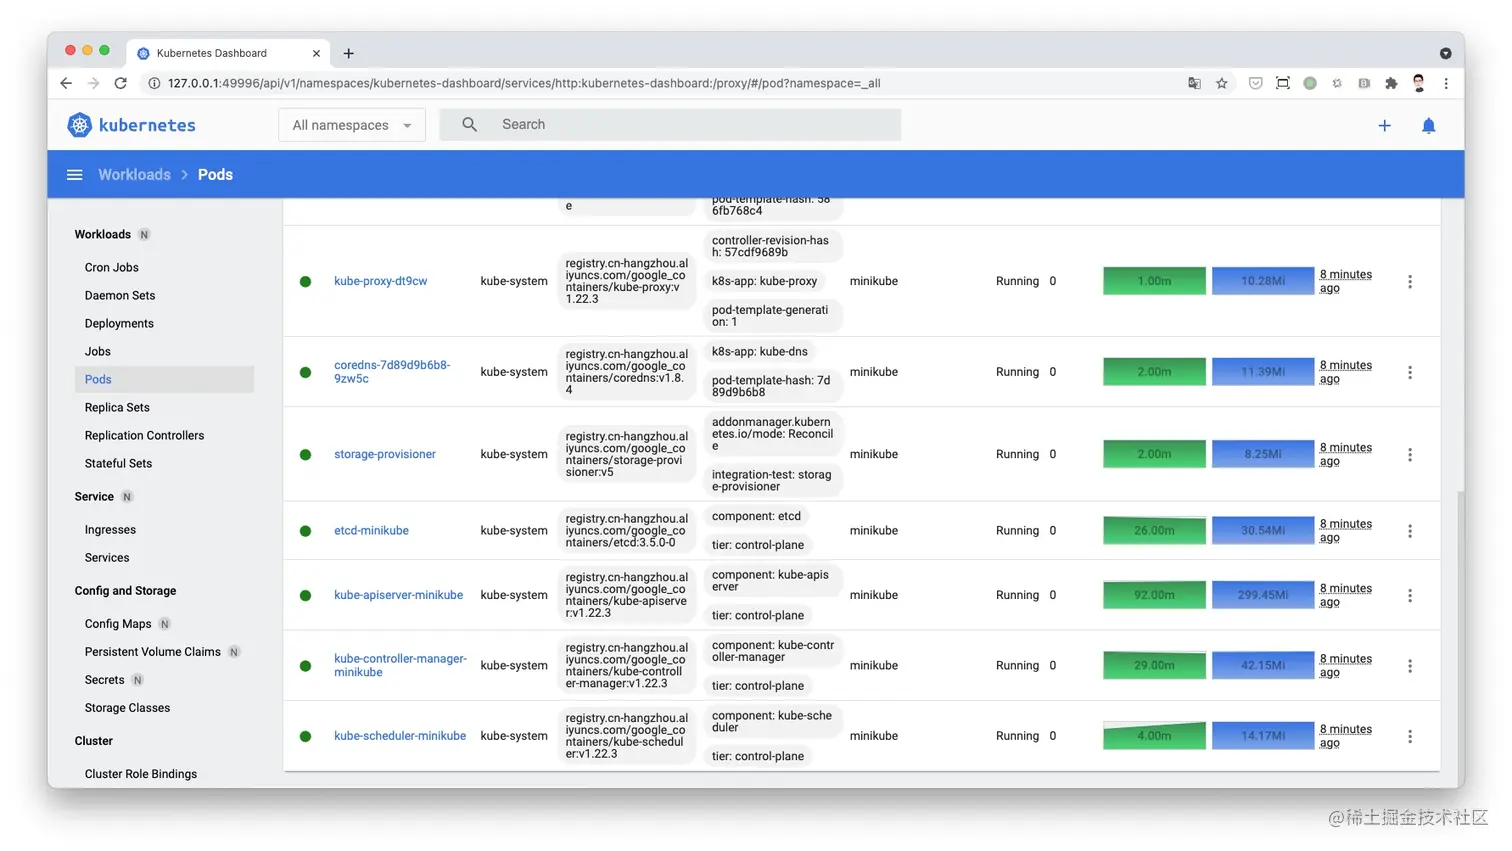Click the site info icon in the address bar
1512x851 pixels.
point(154,83)
